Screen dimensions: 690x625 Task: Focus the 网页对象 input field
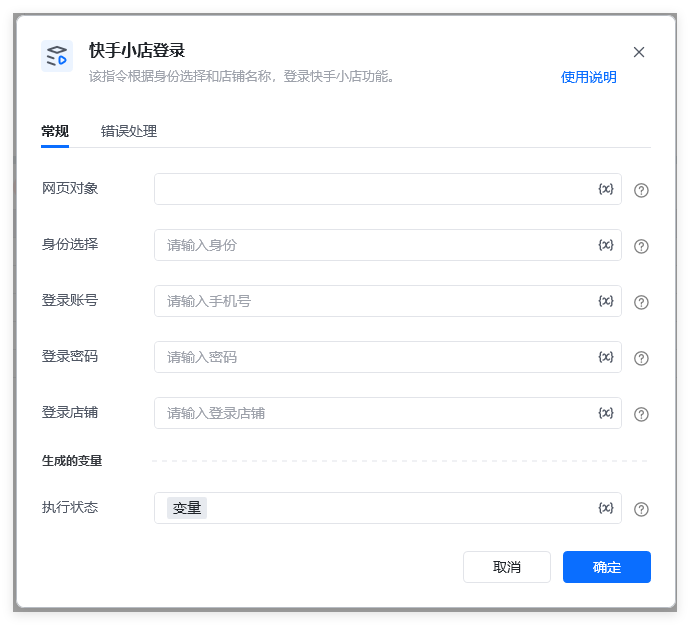pyautogui.click(x=388, y=189)
